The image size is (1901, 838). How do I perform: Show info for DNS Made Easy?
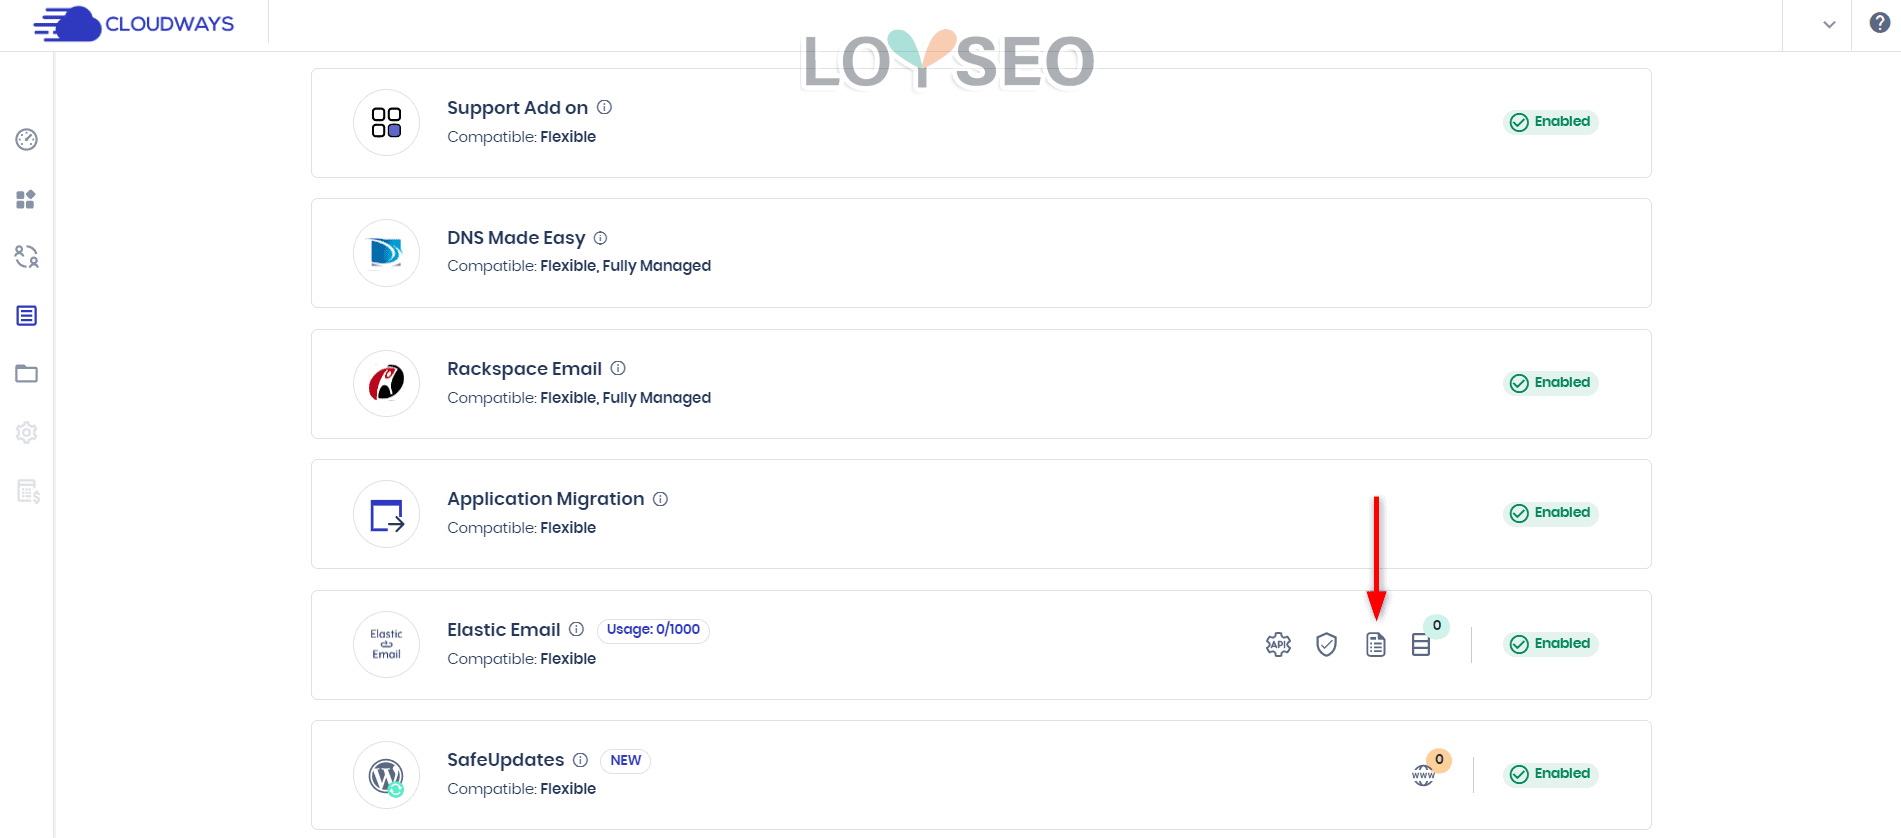(600, 238)
